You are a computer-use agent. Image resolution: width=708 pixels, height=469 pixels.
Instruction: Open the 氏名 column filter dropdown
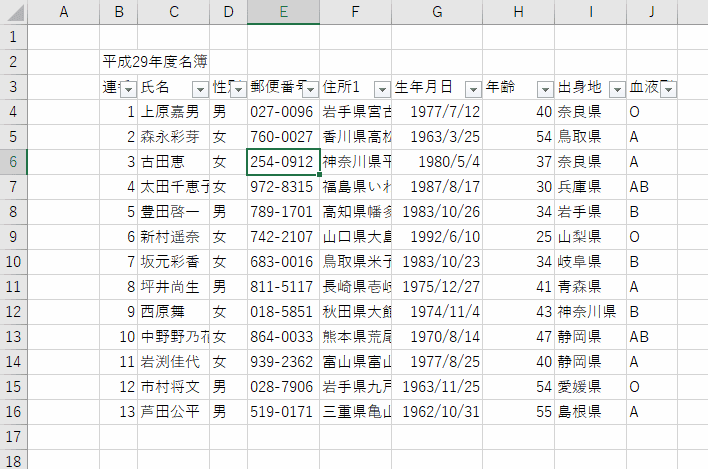[x=199, y=89]
